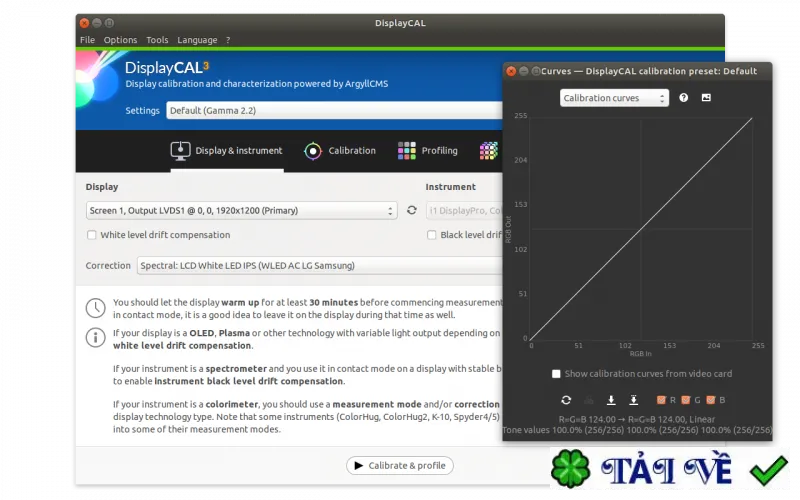Screen dimensions: 800x500
Task: Open the File menu
Action: (87, 40)
